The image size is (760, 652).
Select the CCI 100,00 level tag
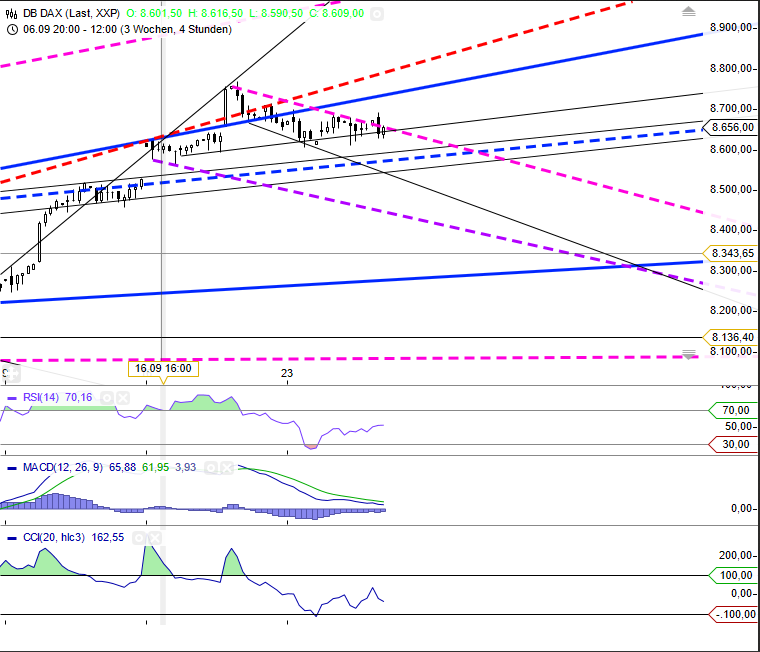pyautogui.click(x=733, y=575)
